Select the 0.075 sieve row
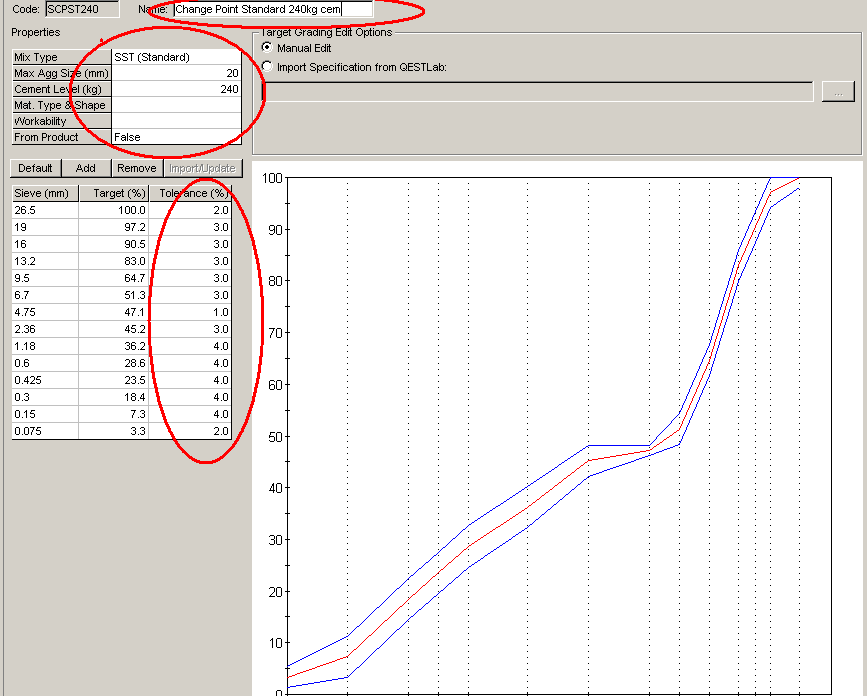Screen dimensions: 867x696 click(44, 431)
